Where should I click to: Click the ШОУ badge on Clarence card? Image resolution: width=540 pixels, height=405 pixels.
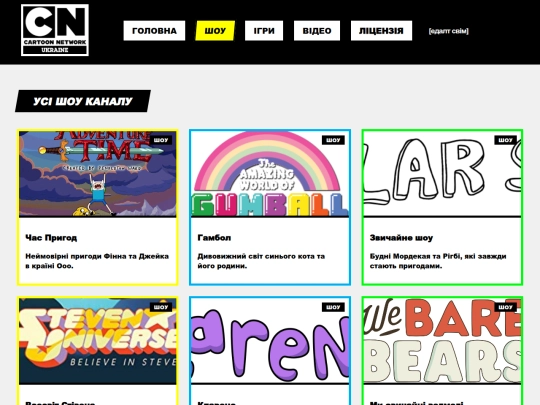(x=333, y=307)
